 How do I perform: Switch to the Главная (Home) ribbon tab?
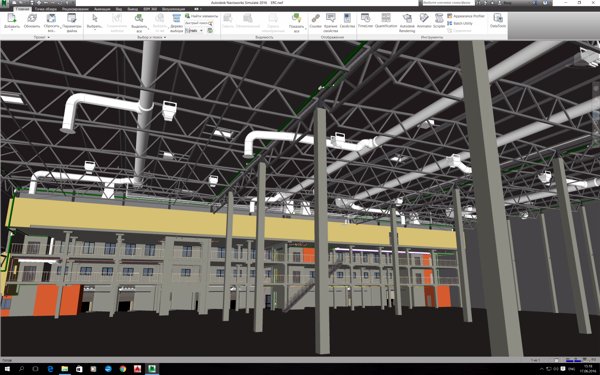tap(23, 9)
